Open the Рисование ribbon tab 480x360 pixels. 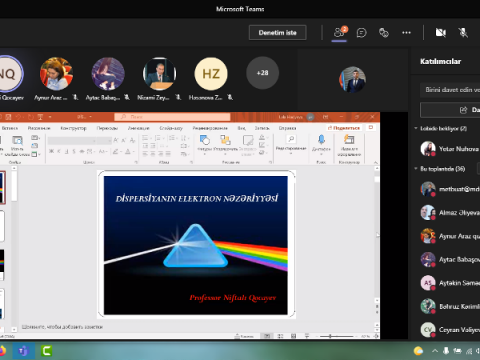click(x=39, y=128)
